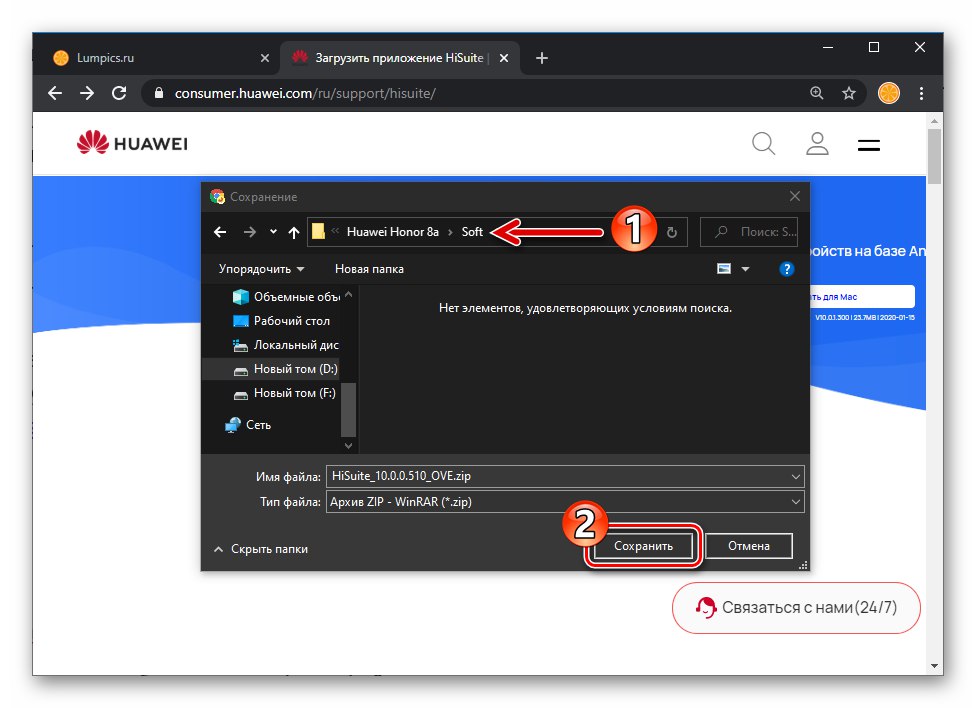976x708 pixels.
Task: Open the Chrome profile avatar
Action: coord(888,93)
